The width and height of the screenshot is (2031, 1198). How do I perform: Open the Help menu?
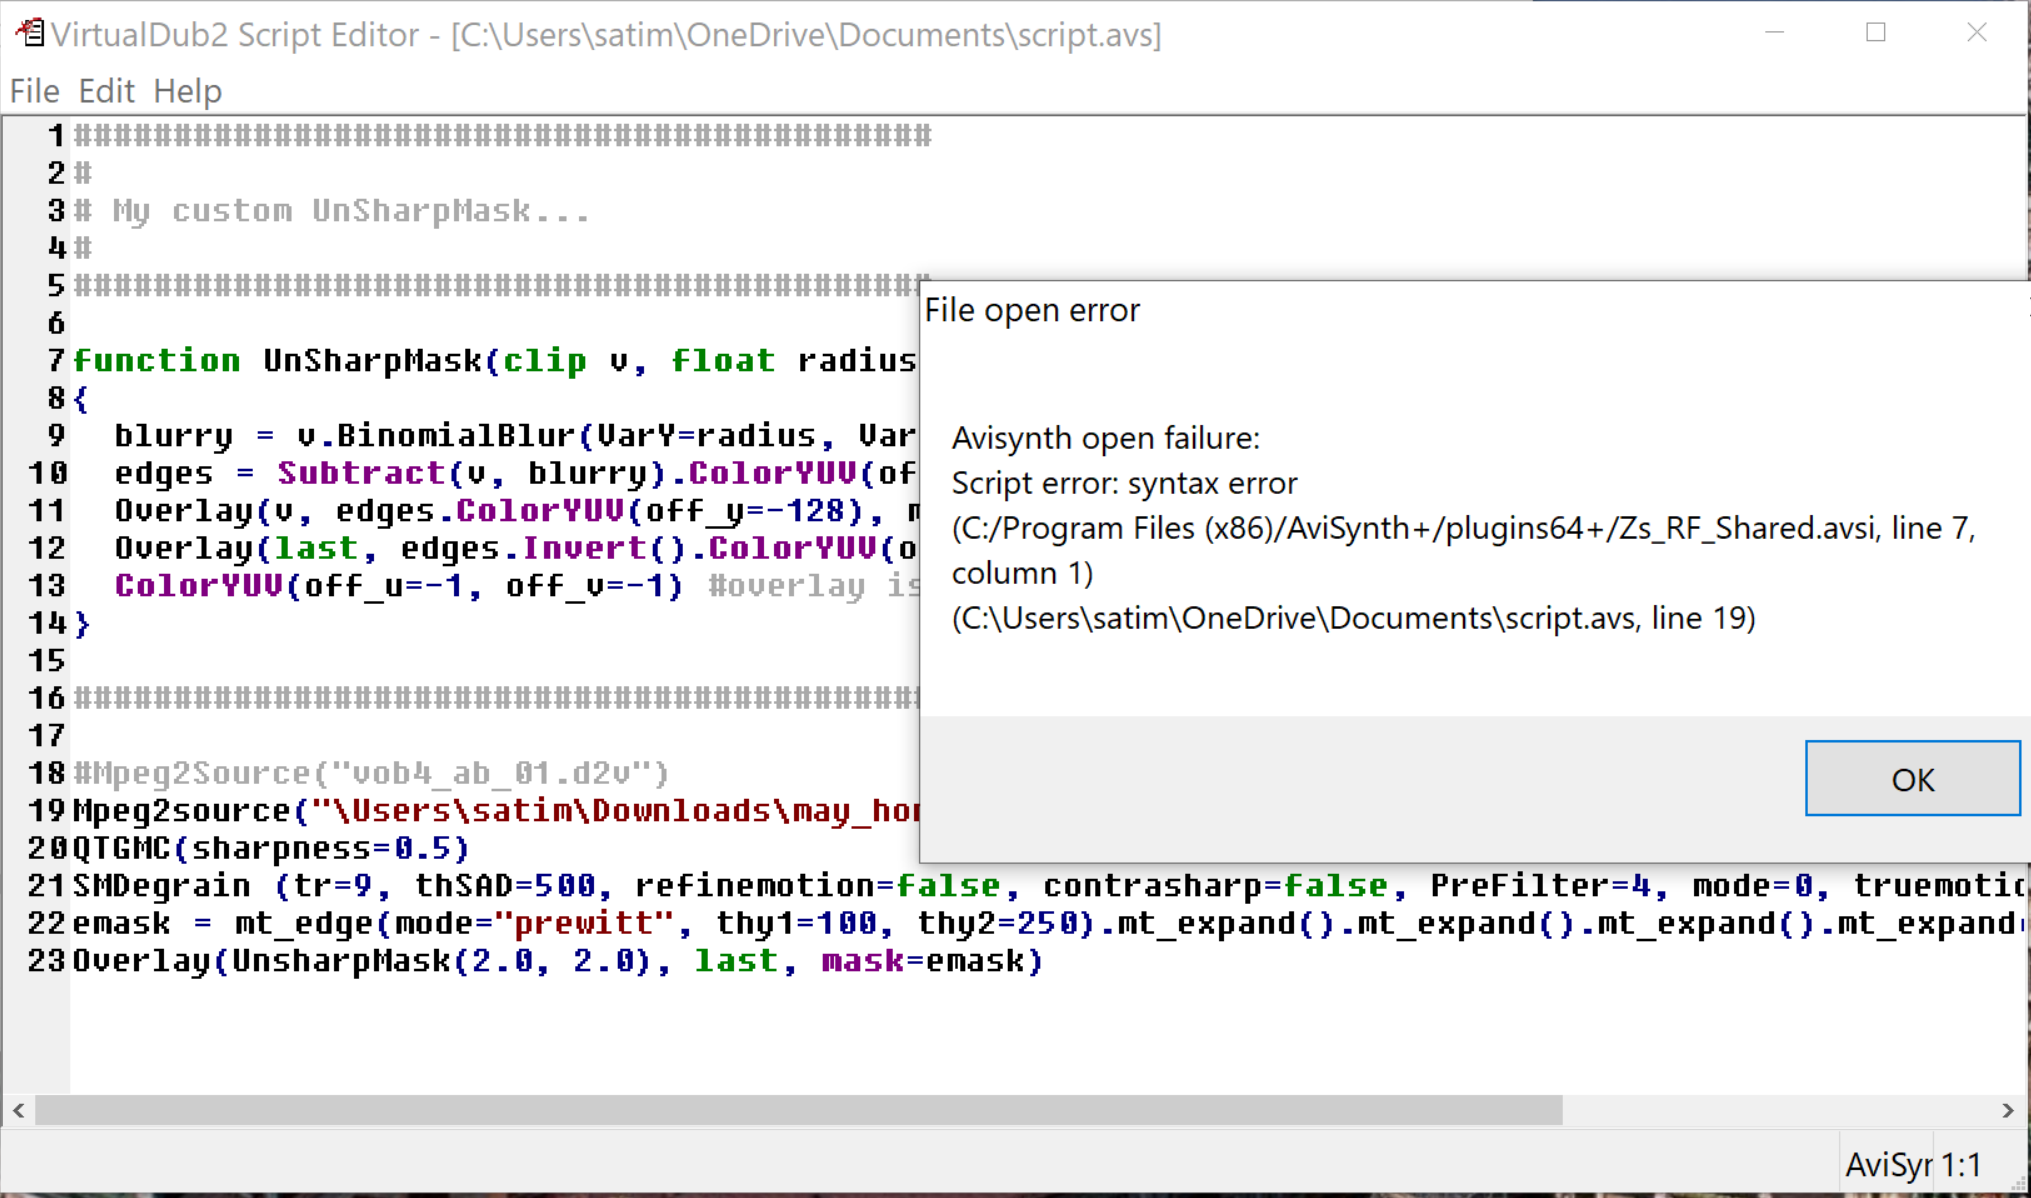188,91
